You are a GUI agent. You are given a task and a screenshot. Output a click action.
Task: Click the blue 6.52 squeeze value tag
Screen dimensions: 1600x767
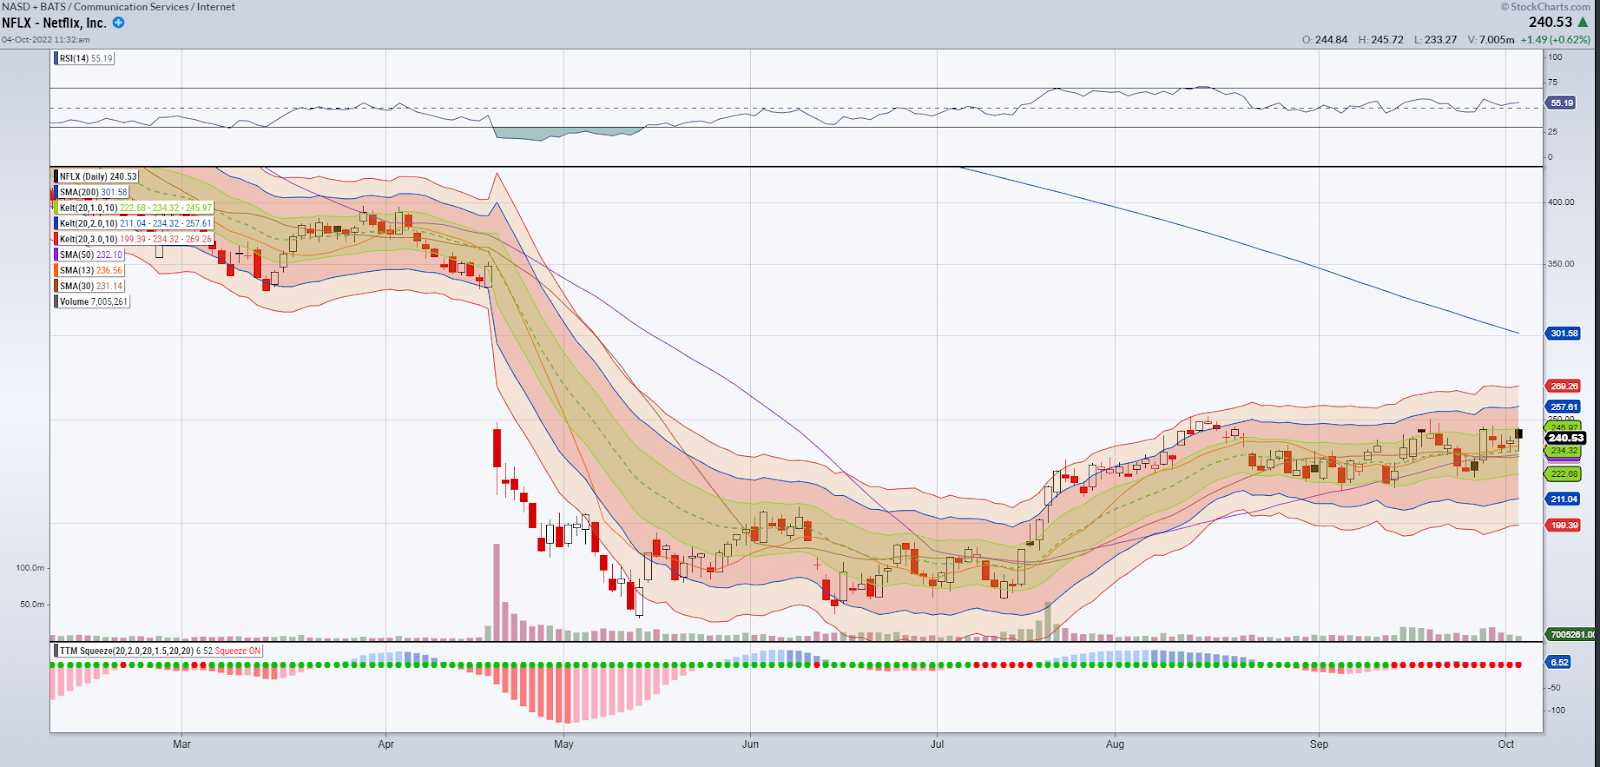point(1559,662)
